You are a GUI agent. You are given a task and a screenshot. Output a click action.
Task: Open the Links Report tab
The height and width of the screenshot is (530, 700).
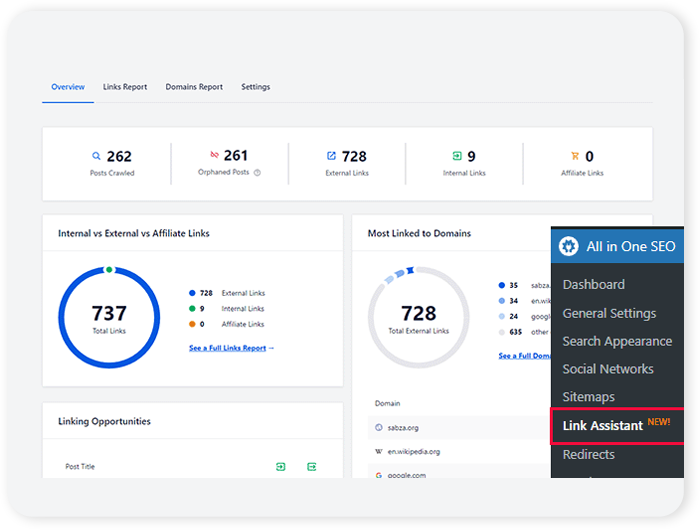[x=125, y=87]
